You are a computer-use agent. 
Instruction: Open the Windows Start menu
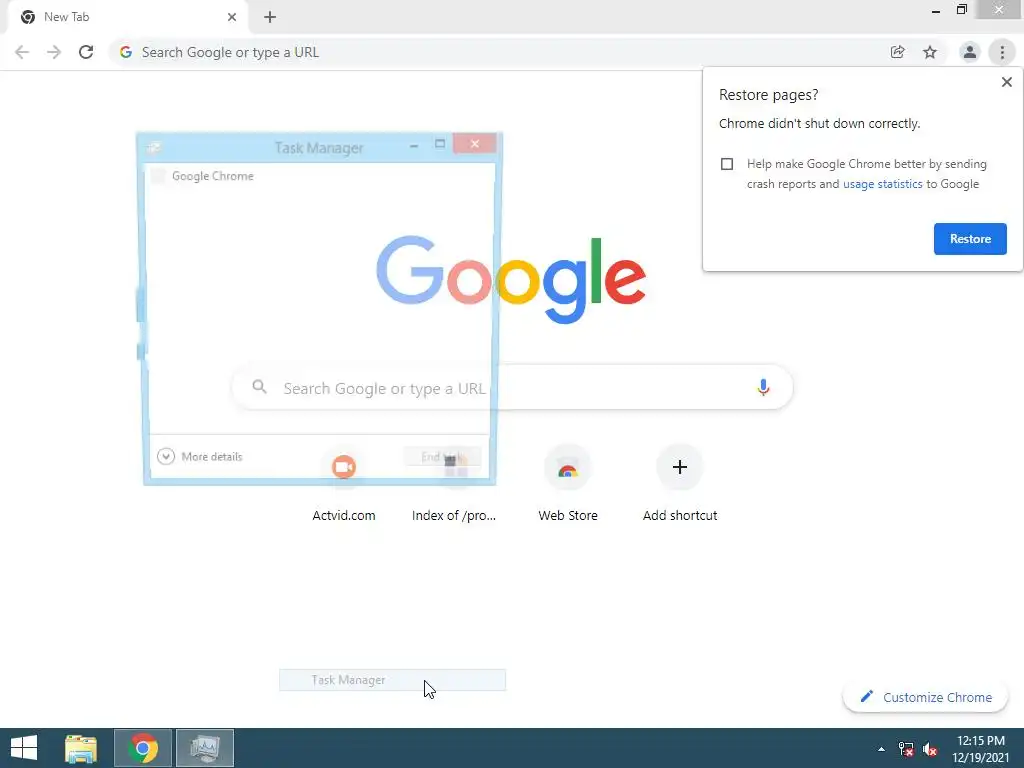24,748
